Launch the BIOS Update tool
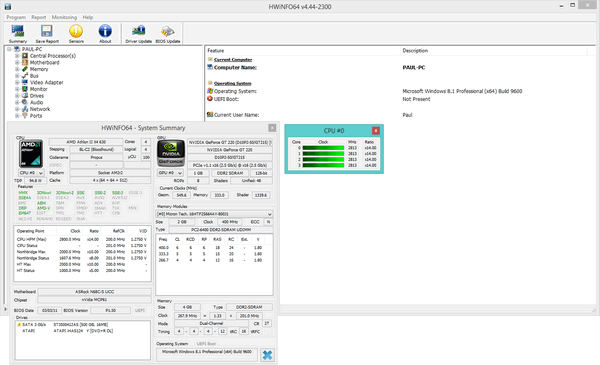Viewport: 600px width, 365px height. pyautogui.click(x=168, y=34)
